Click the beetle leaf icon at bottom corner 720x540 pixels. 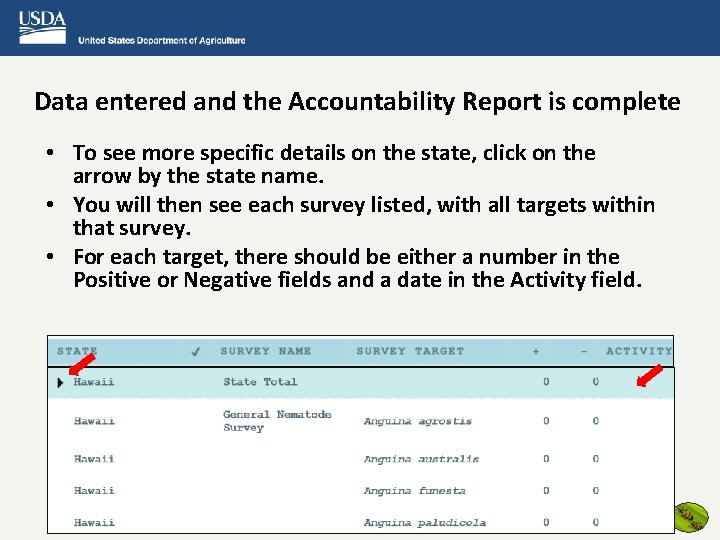tap(692, 518)
